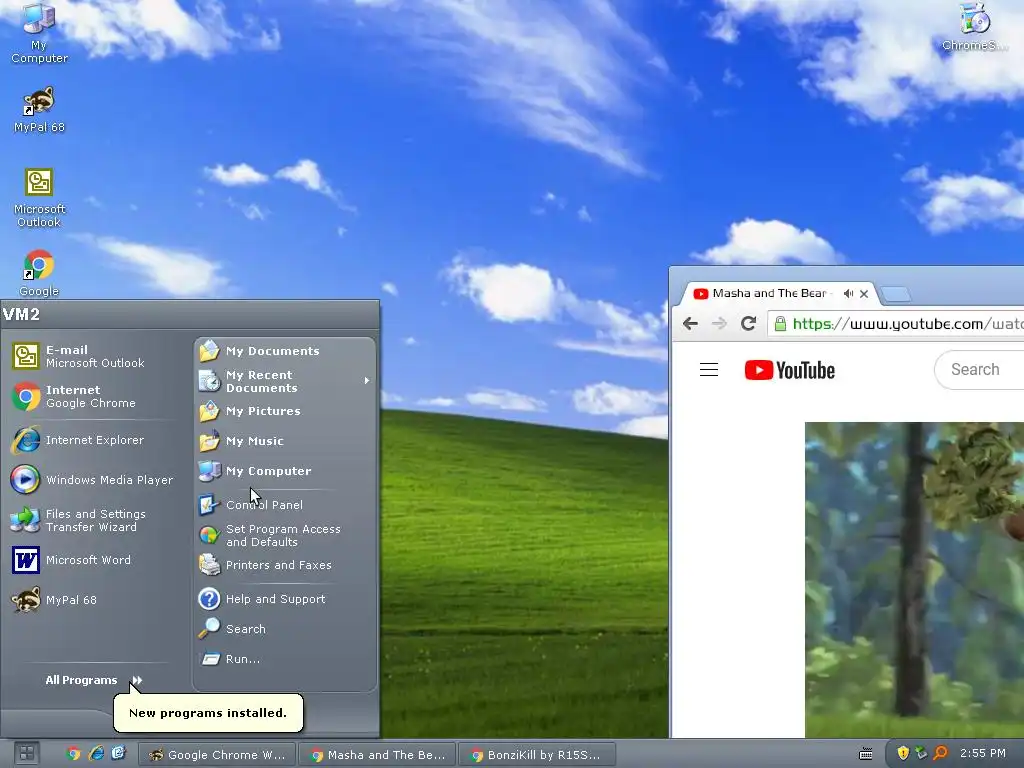Click the YouTube video player
The image size is (1024, 768).
point(914,580)
